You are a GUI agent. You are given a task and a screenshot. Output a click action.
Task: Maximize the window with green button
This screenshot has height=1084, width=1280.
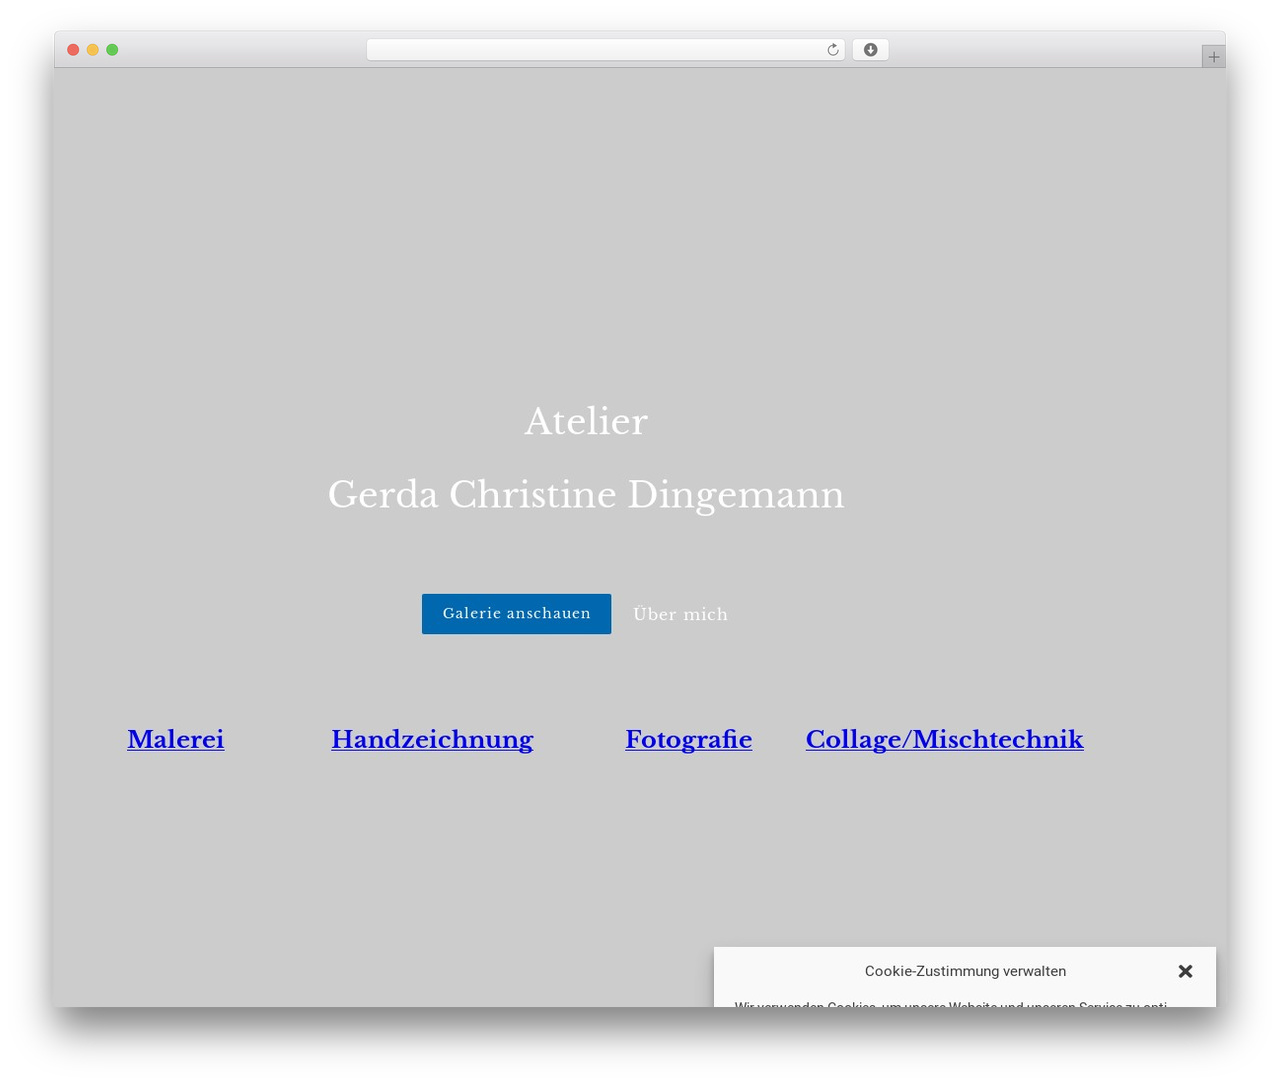tap(112, 50)
